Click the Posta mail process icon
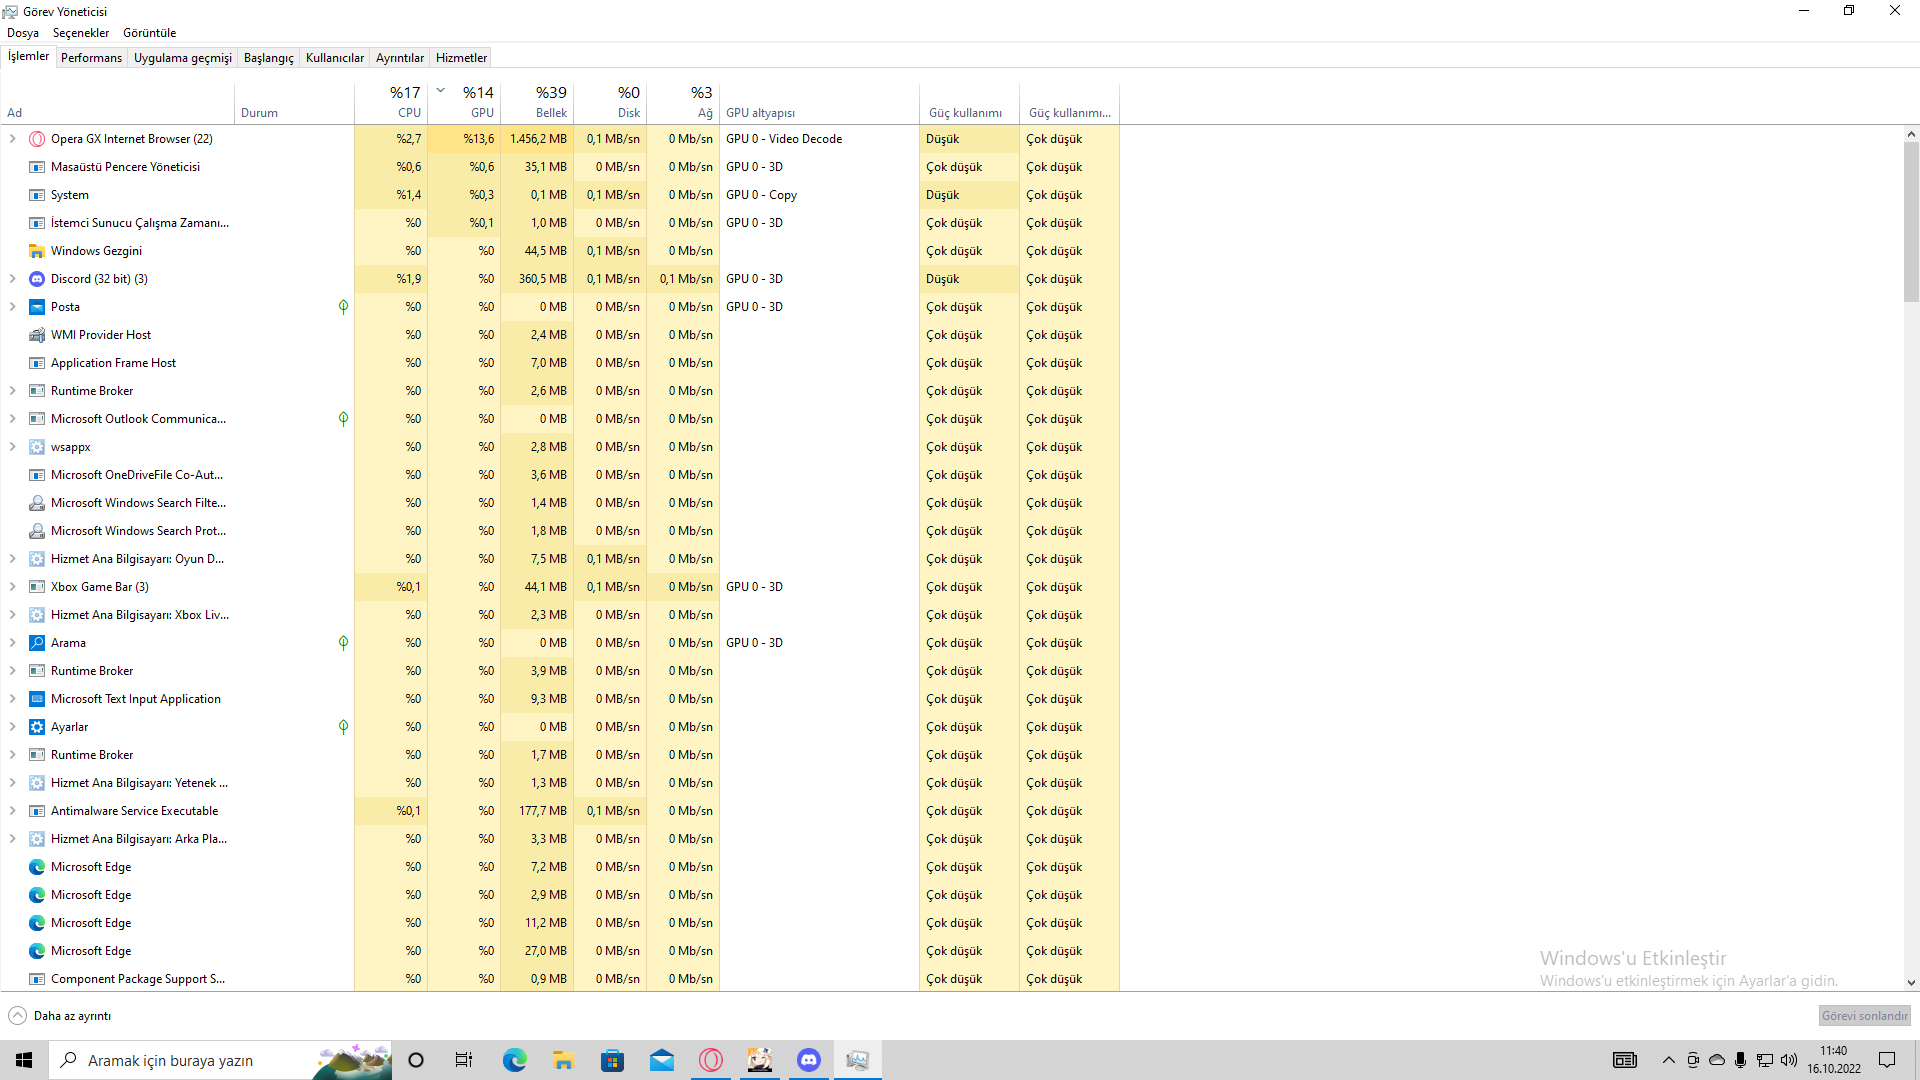 coord(37,307)
